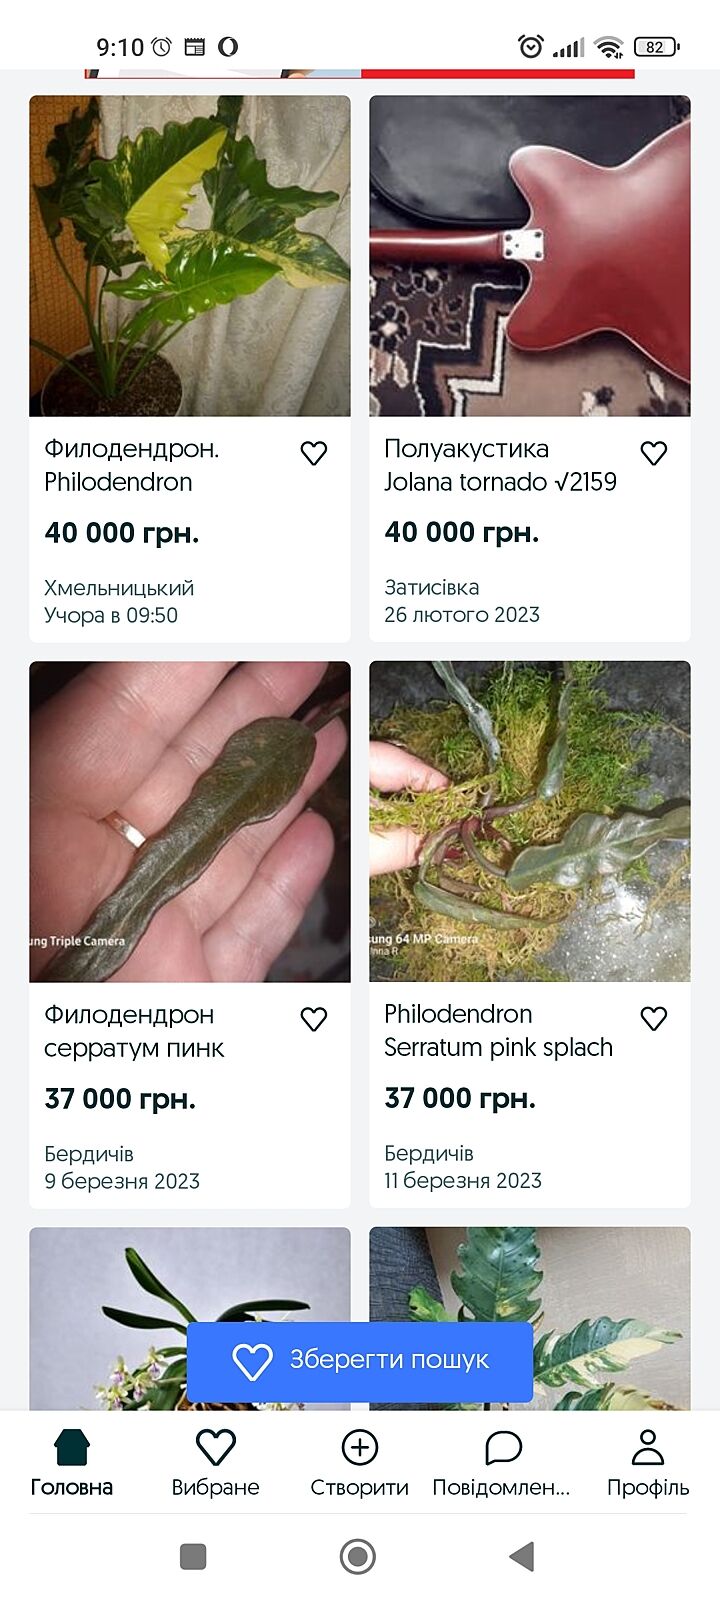This screenshot has height=1600, width=720.
Task: Open the red Jolana guitar photo
Action: pyautogui.click(x=530, y=256)
